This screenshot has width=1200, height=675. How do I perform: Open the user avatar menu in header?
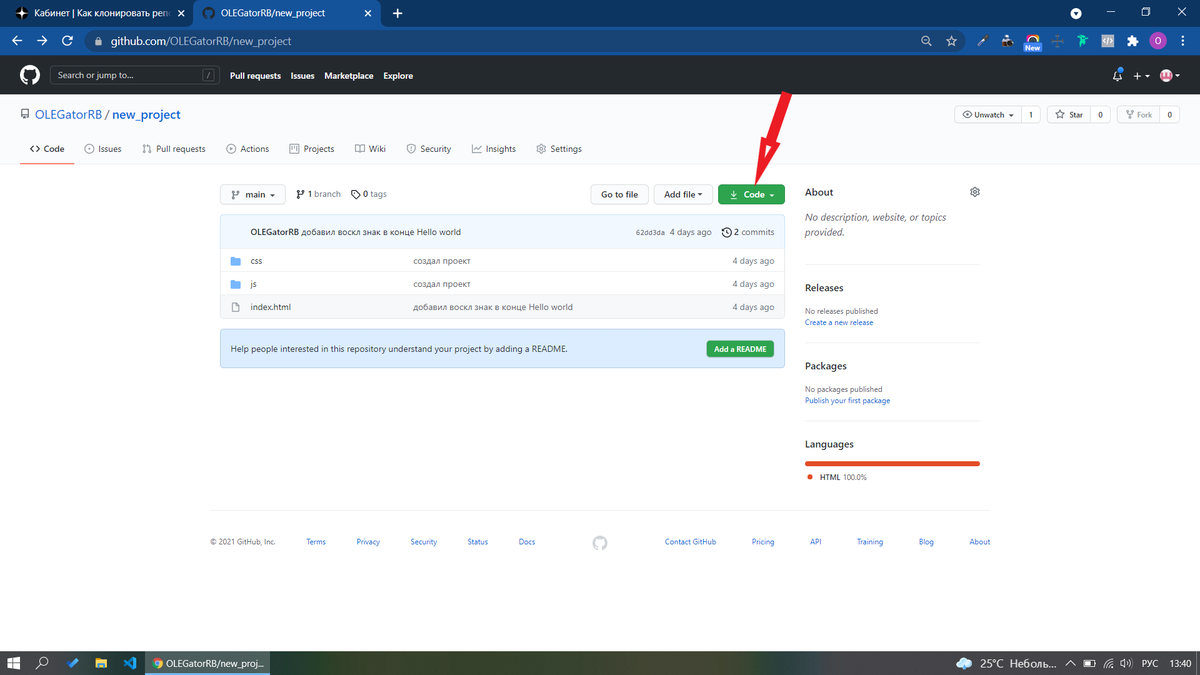point(1170,75)
